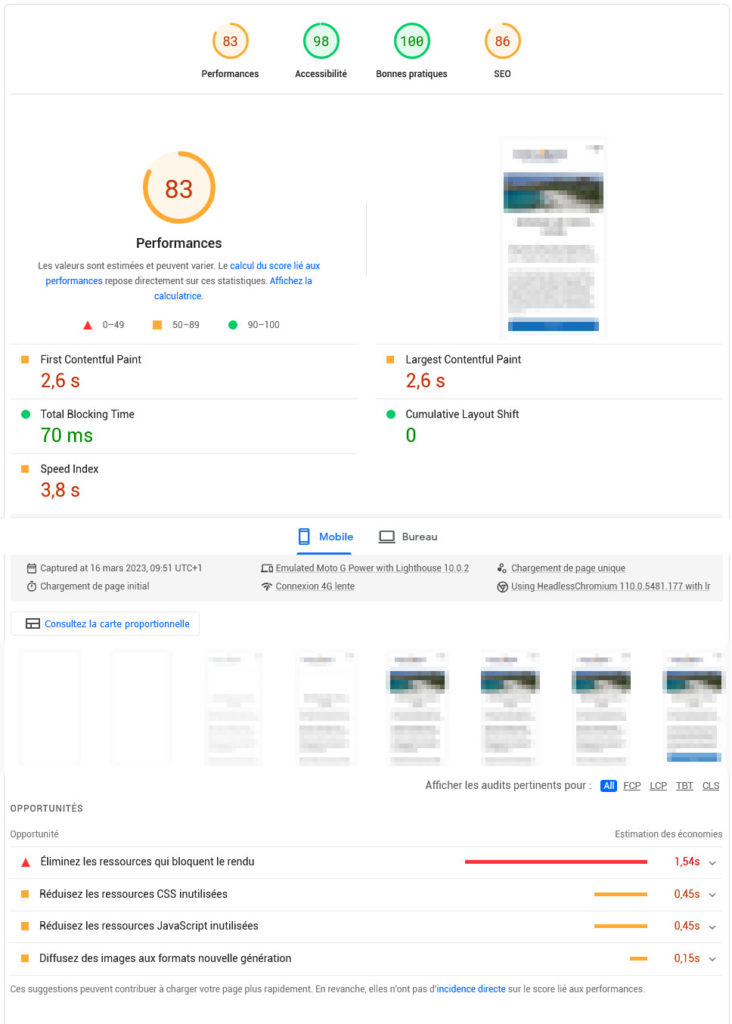
Task: Expand Réduisez les ressources CSS inutilisées chevron
Action: [712, 895]
